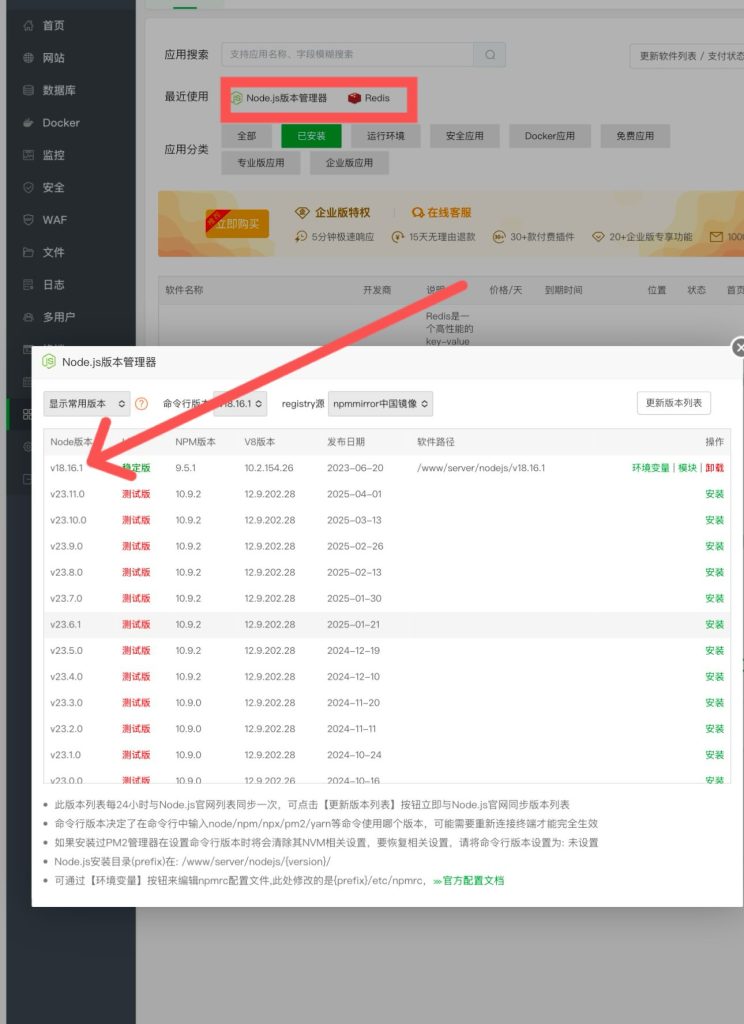Screen dimensions: 744x1024
Task: Click 安装 for version v23.4.0
Action: (x=715, y=677)
